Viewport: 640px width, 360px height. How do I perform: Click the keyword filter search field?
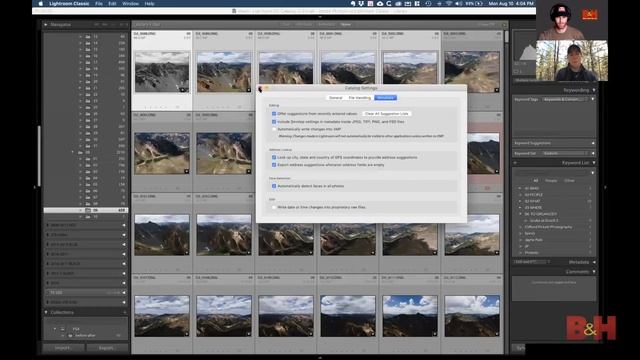pos(552,173)
